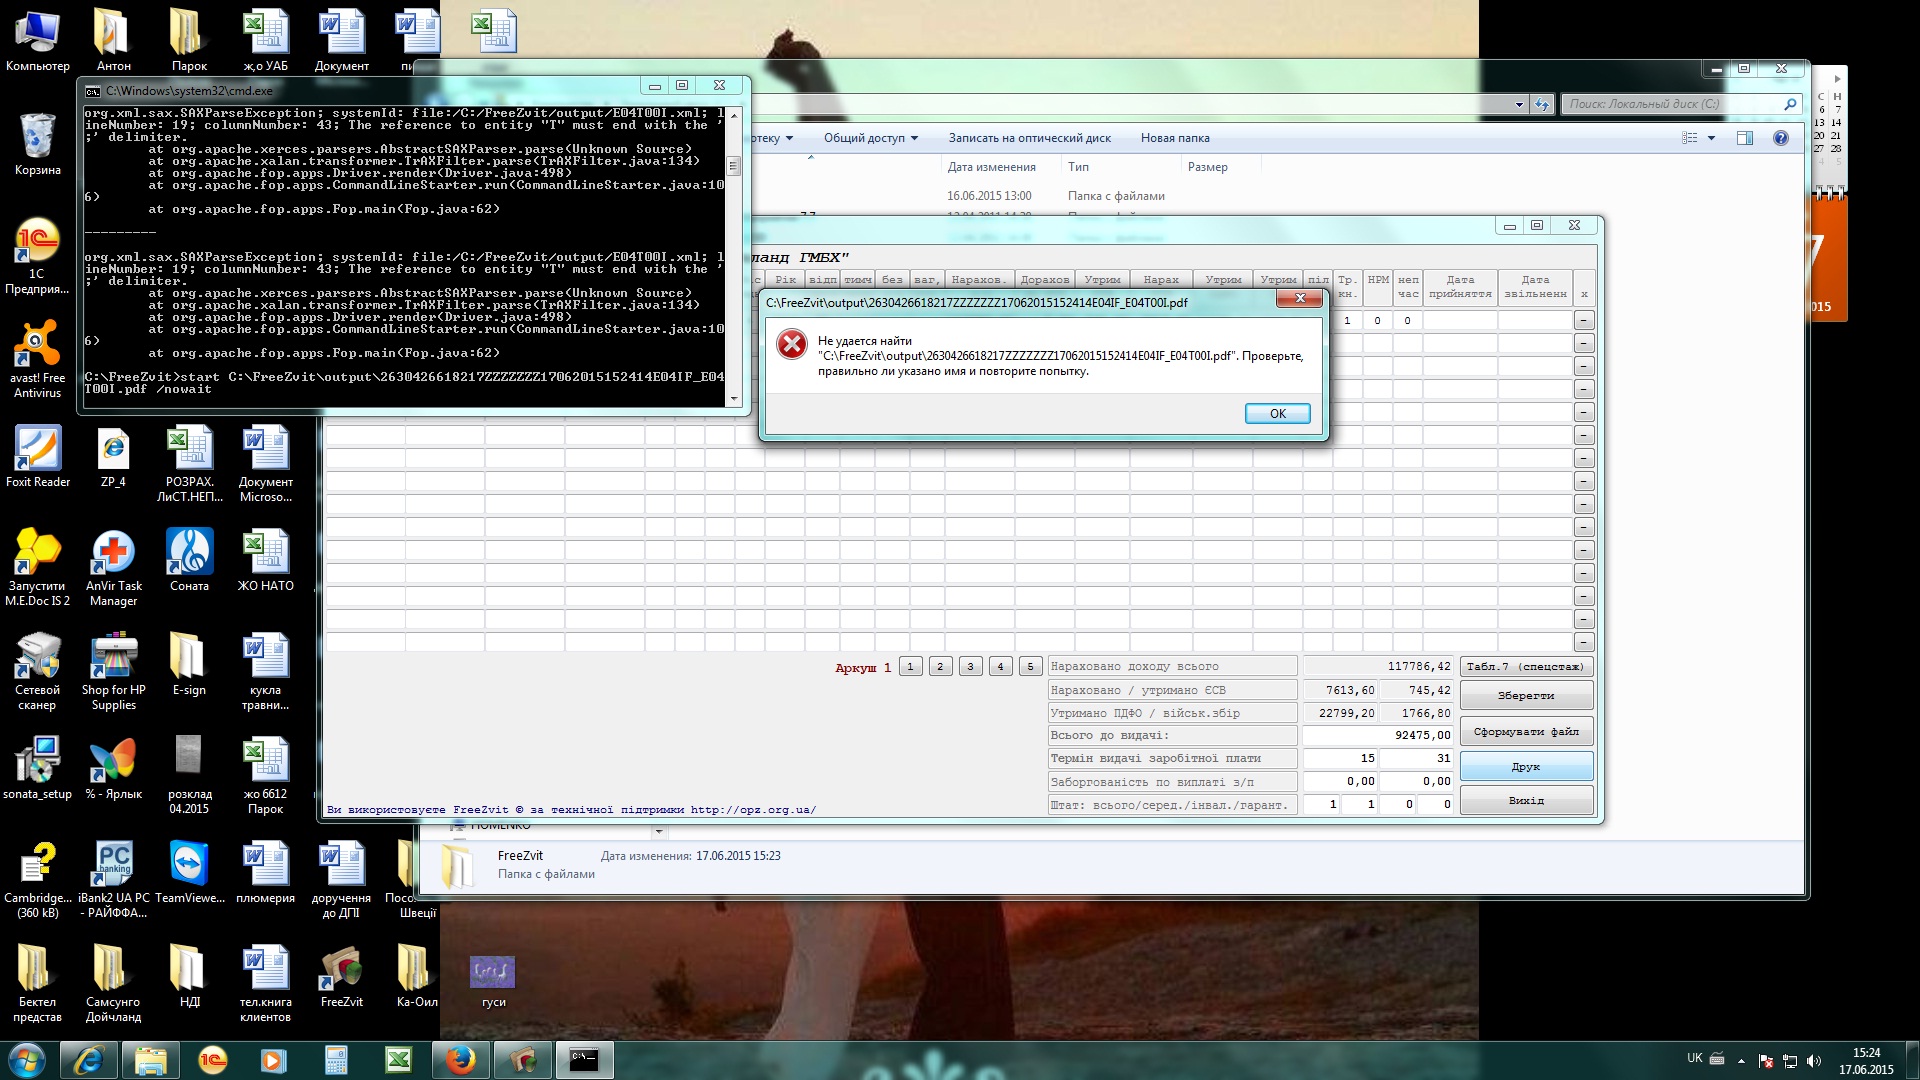Switch to sheet 5 of Аркуш
The height and width of the screenshot is (1080, 1920).
(x=1030, y=667)
